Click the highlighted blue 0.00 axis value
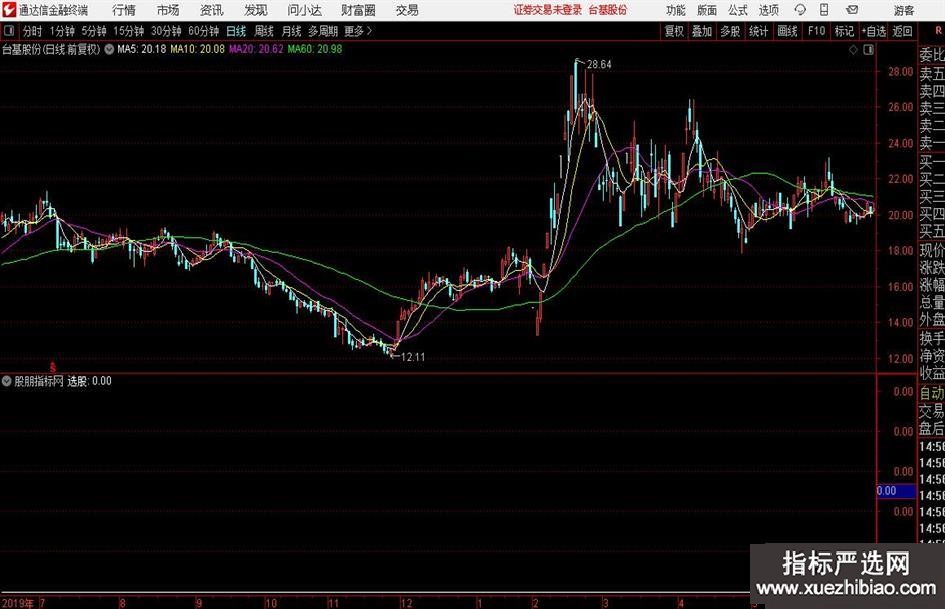 tap(896, 491)
